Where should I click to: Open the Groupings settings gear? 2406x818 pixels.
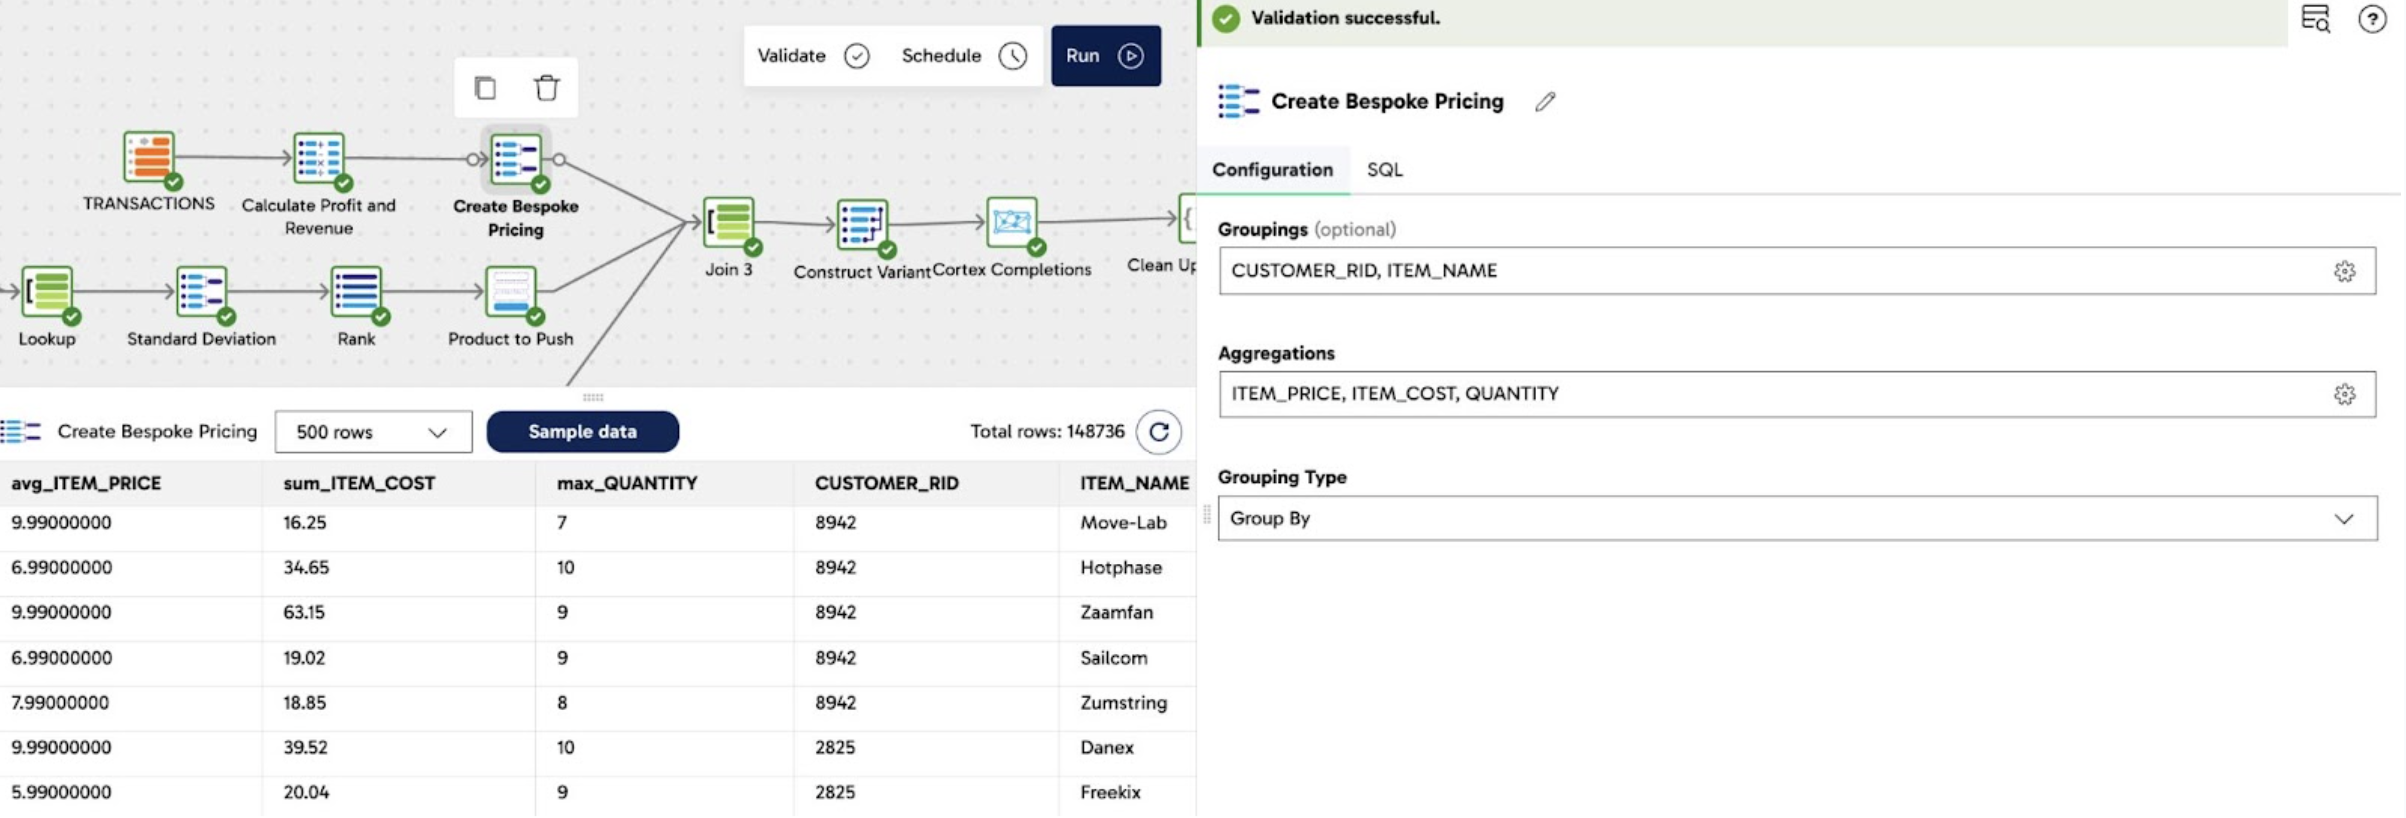coord(2344,271)
